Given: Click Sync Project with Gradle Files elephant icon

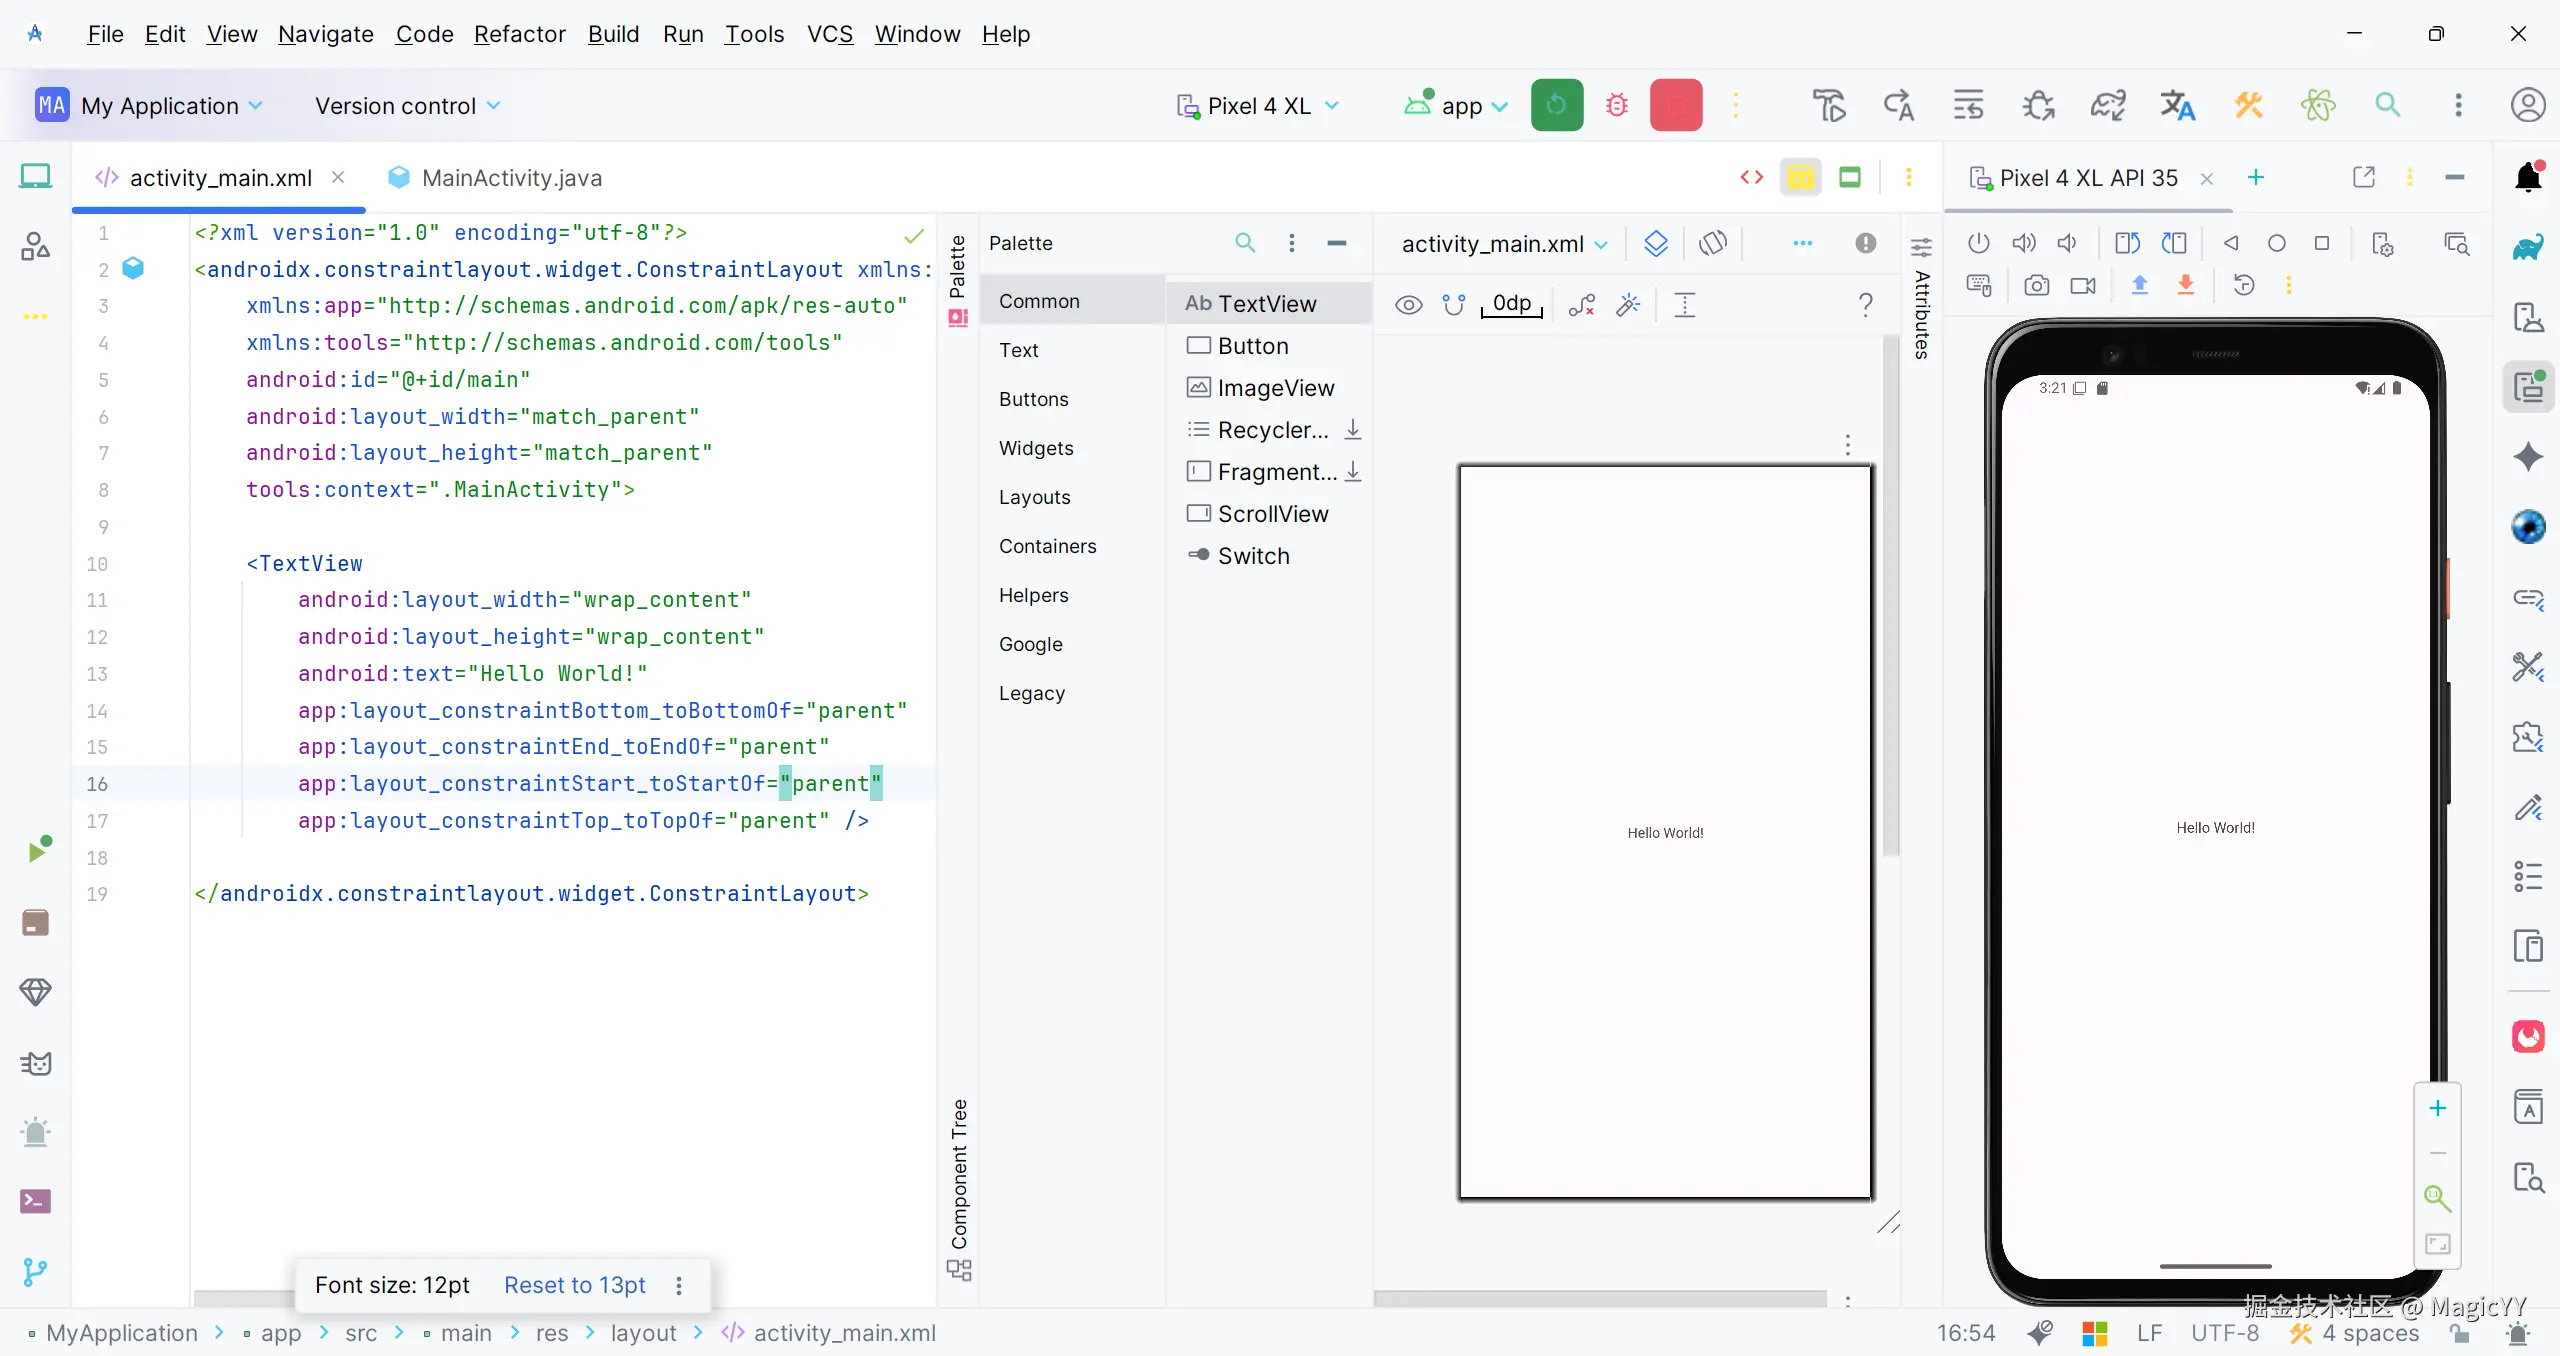Looking at the screenshot, I should point(2108,105).
